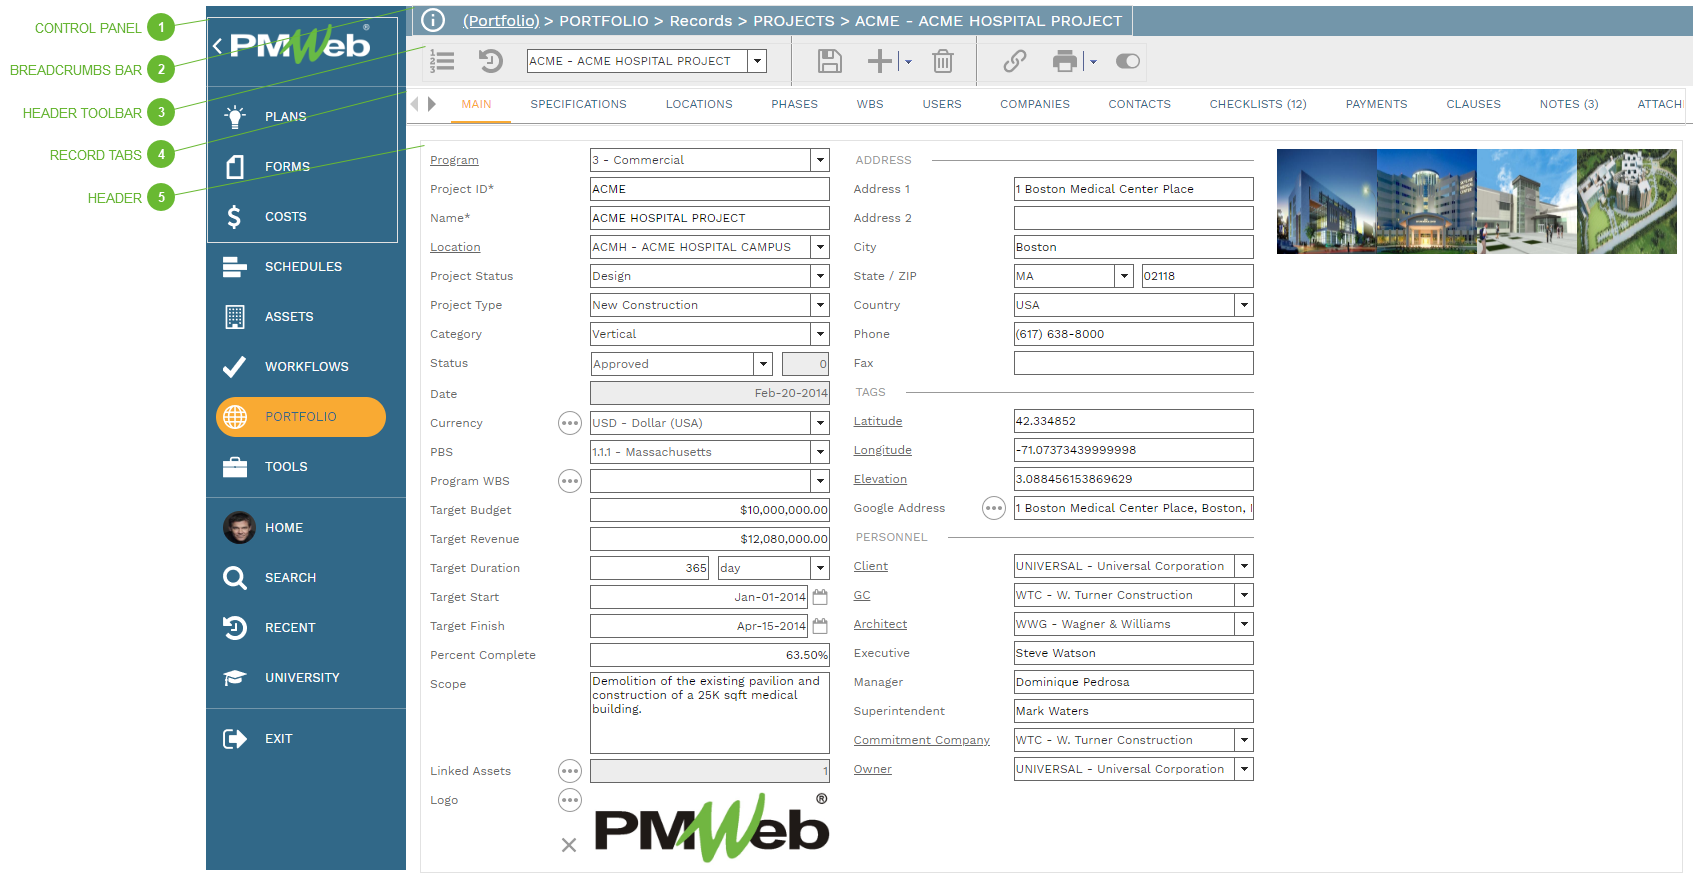Image resolution: width=1696 pixels, height=878 pixels.
Task: Click the (Portfolio) breadcrumb link
Action: coord(501,20)
